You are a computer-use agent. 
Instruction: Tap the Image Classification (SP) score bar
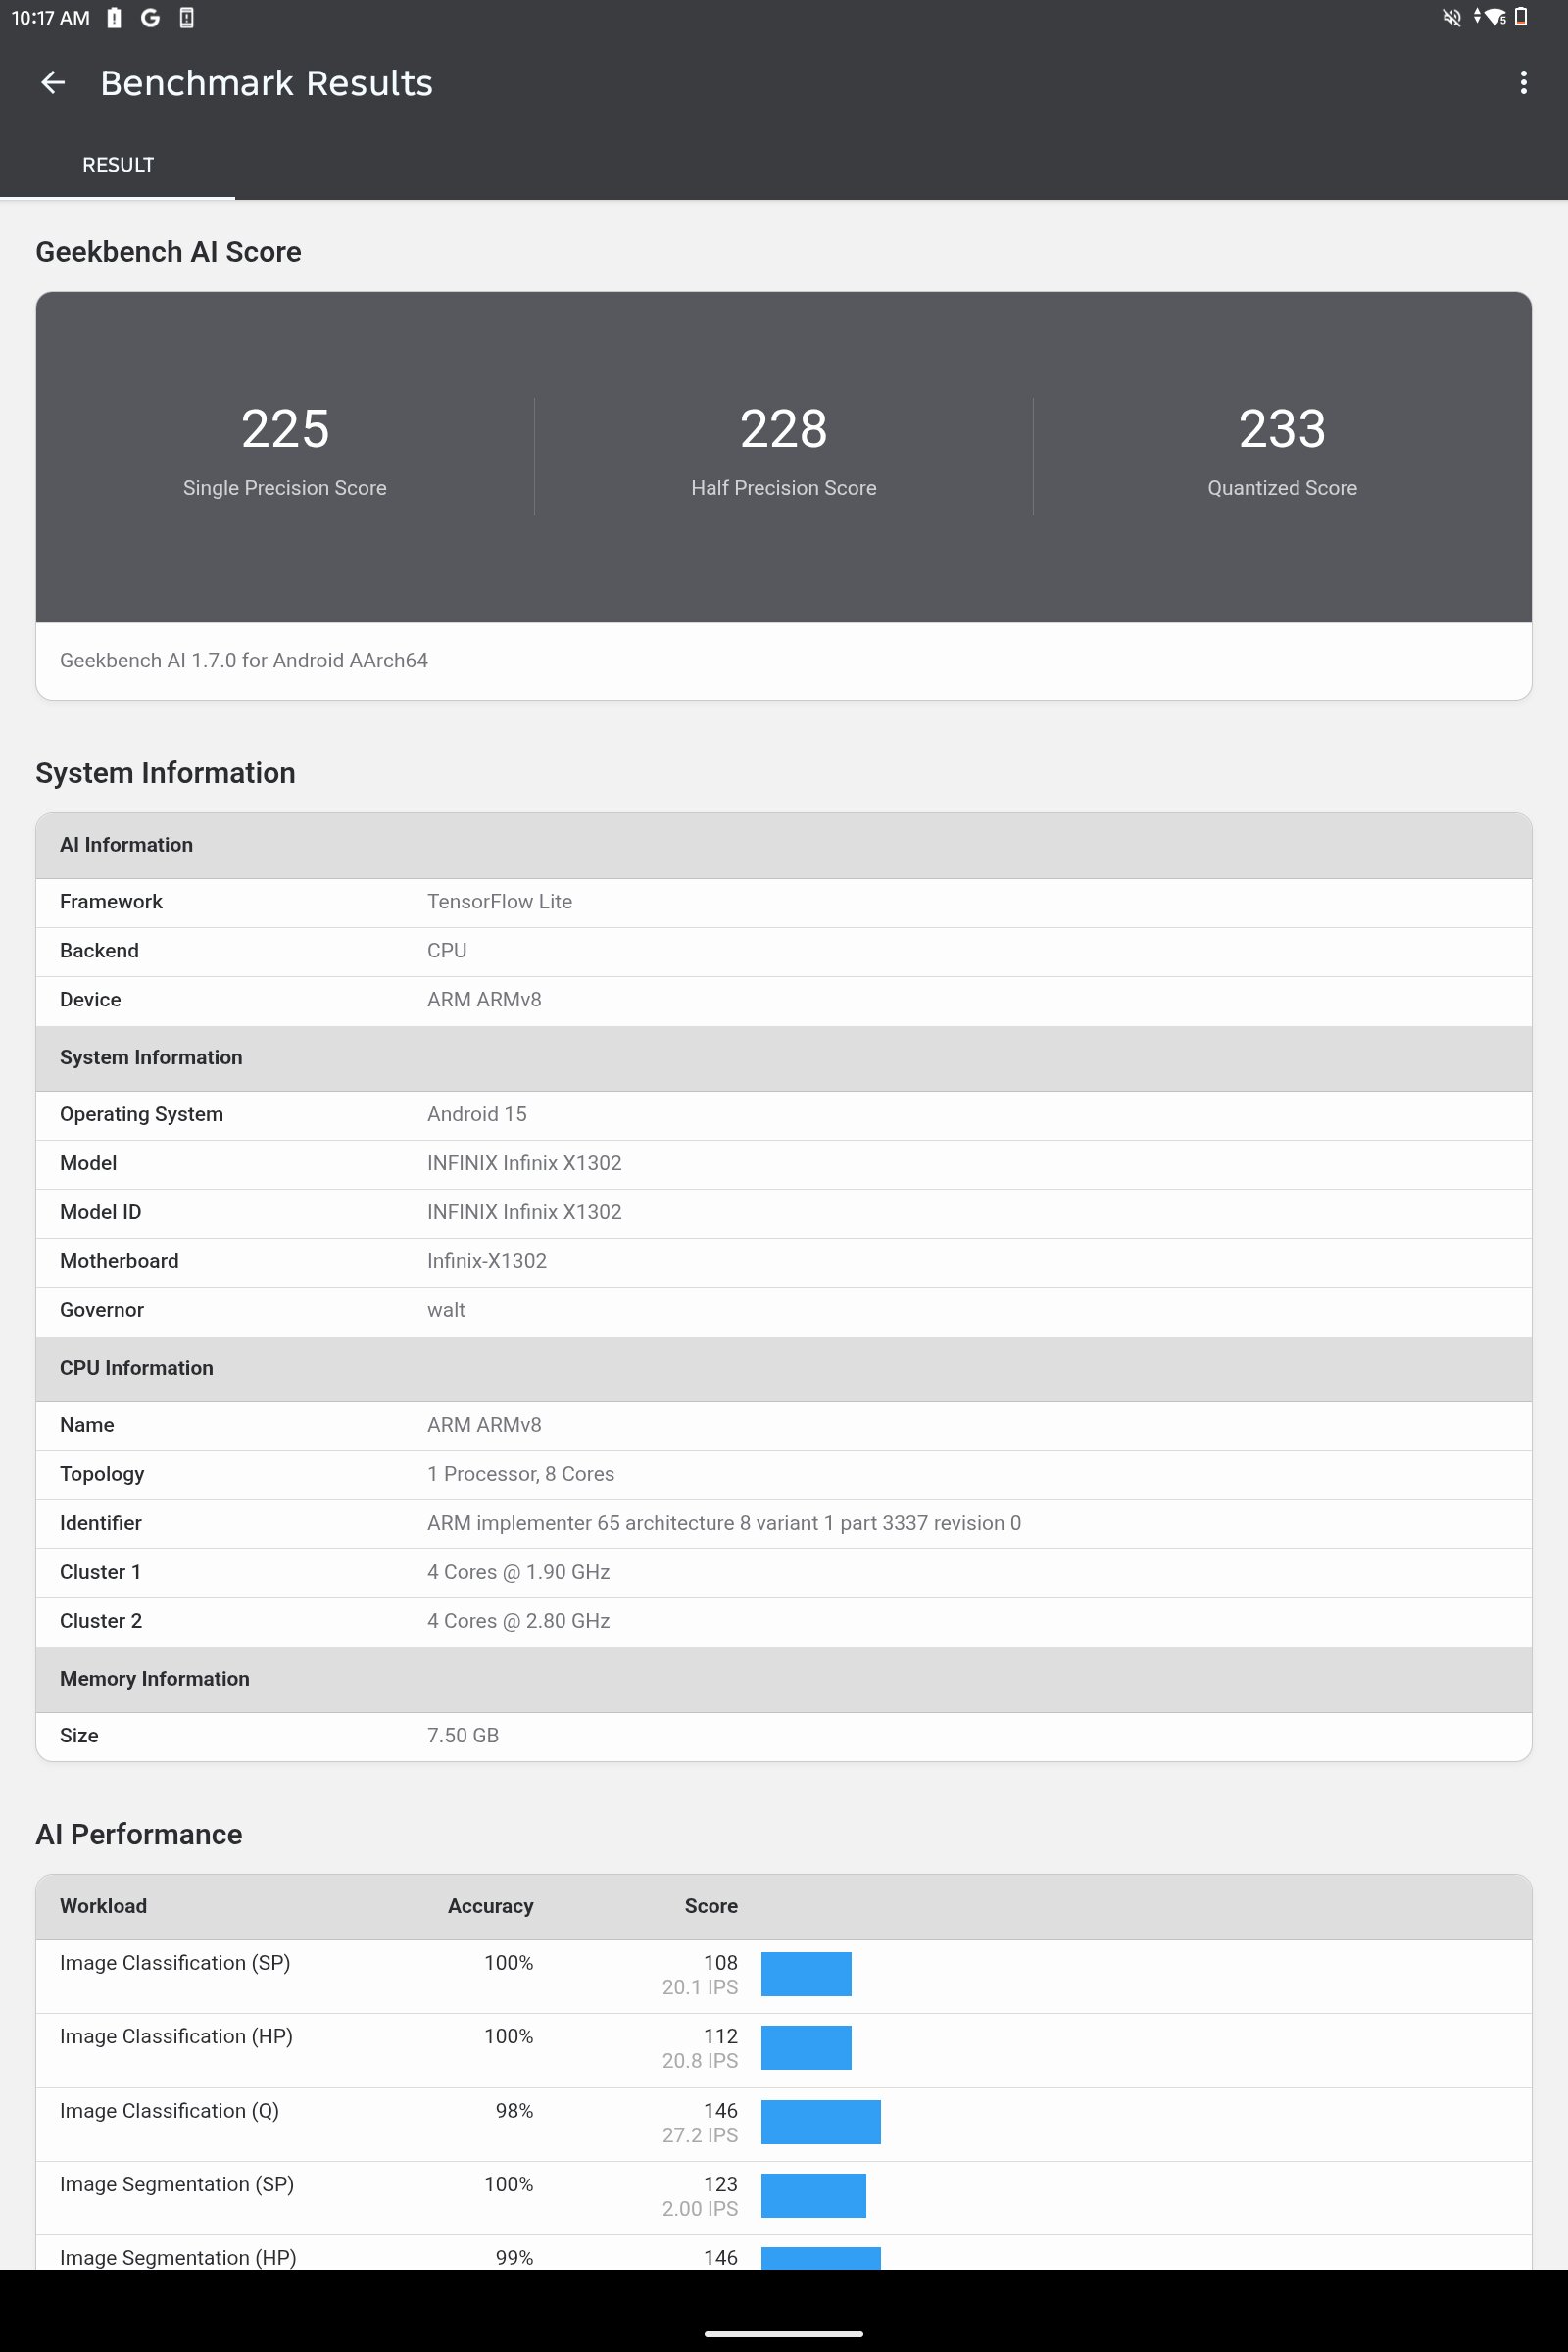[x=806, y=1974]
